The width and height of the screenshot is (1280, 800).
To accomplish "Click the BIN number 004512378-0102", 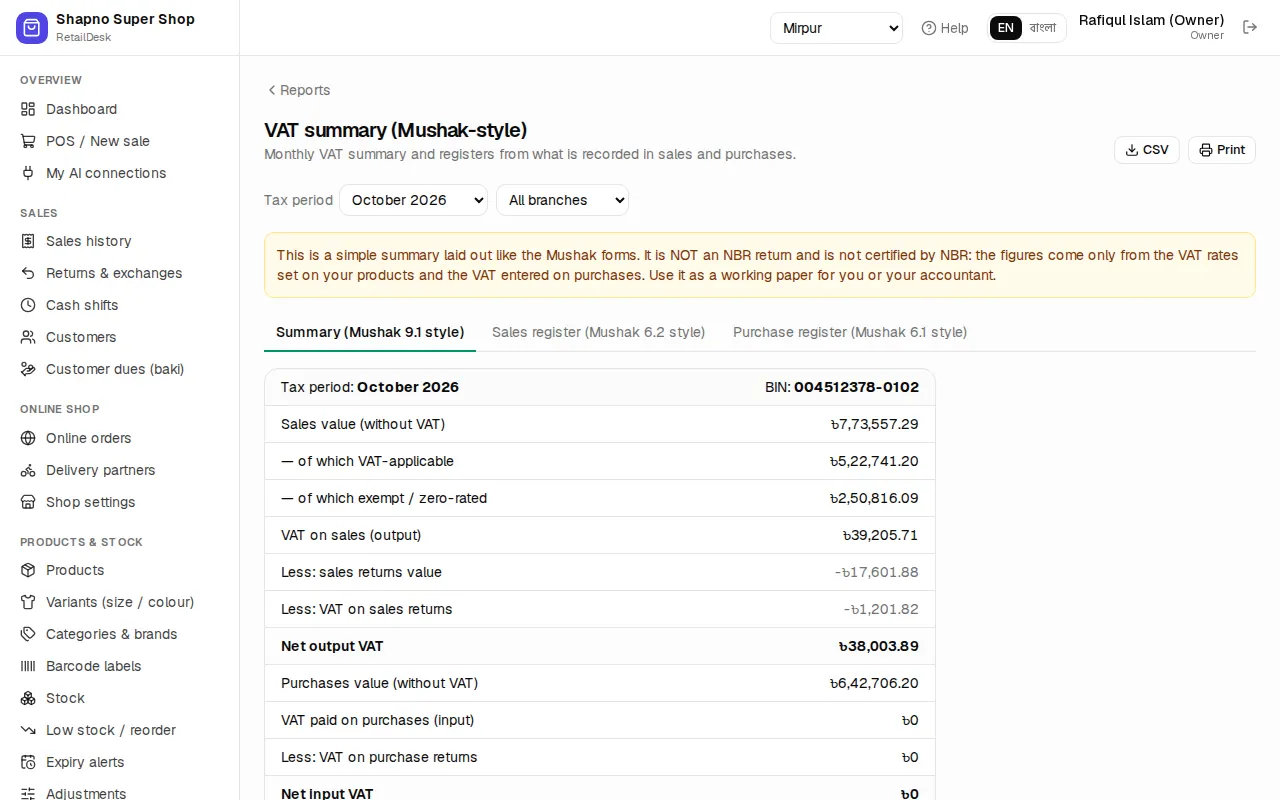I will [x=856, y=387].
